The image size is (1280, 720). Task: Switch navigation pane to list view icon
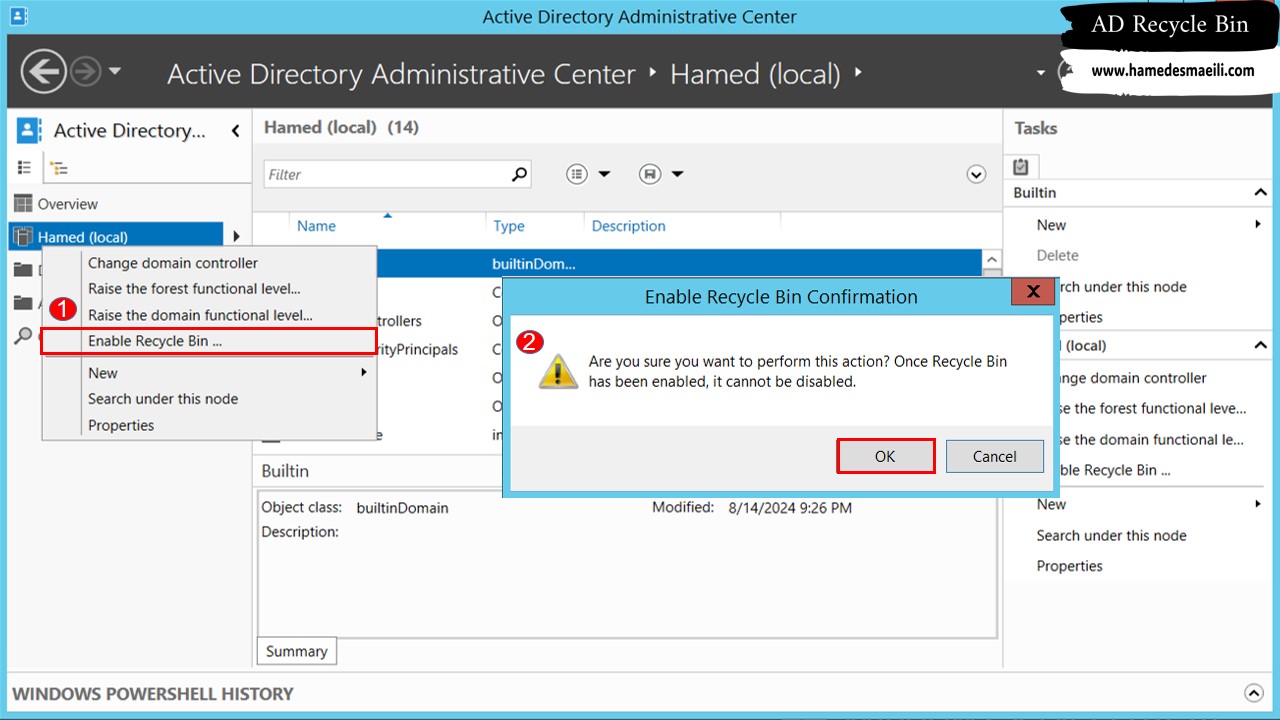25,167
